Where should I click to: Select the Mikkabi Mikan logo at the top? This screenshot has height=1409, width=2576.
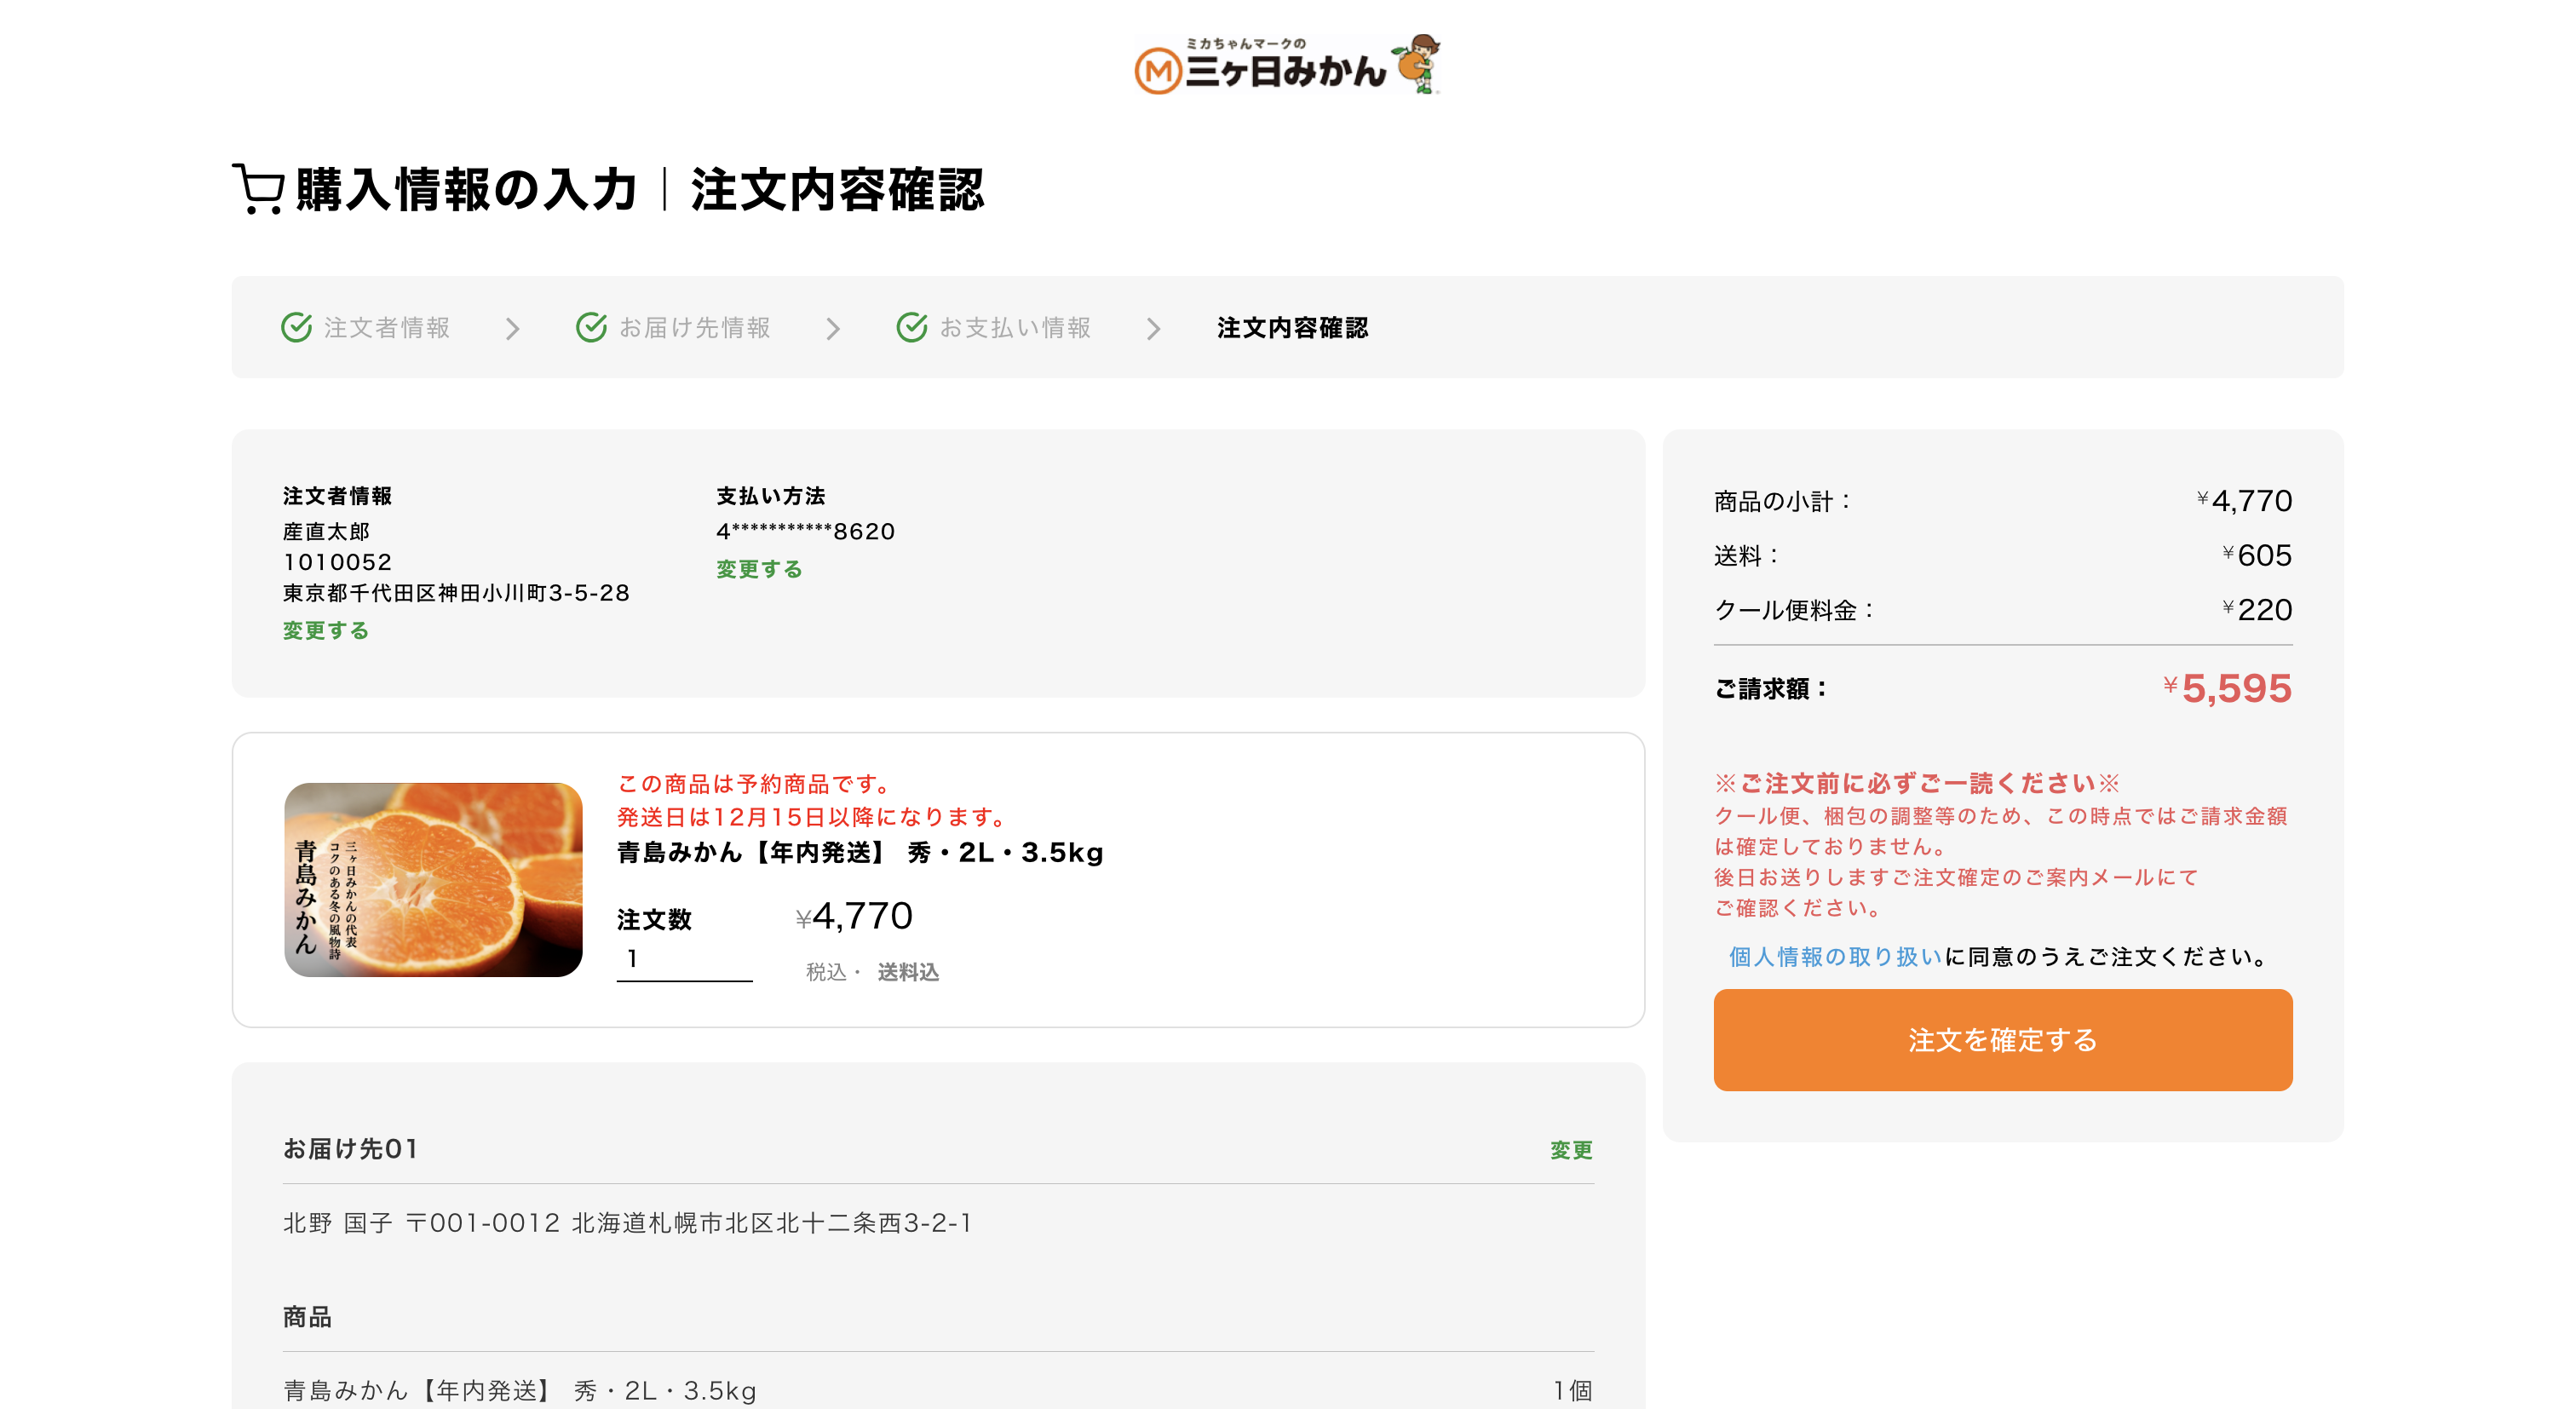pyautogui.click(x=1288, y=68)
